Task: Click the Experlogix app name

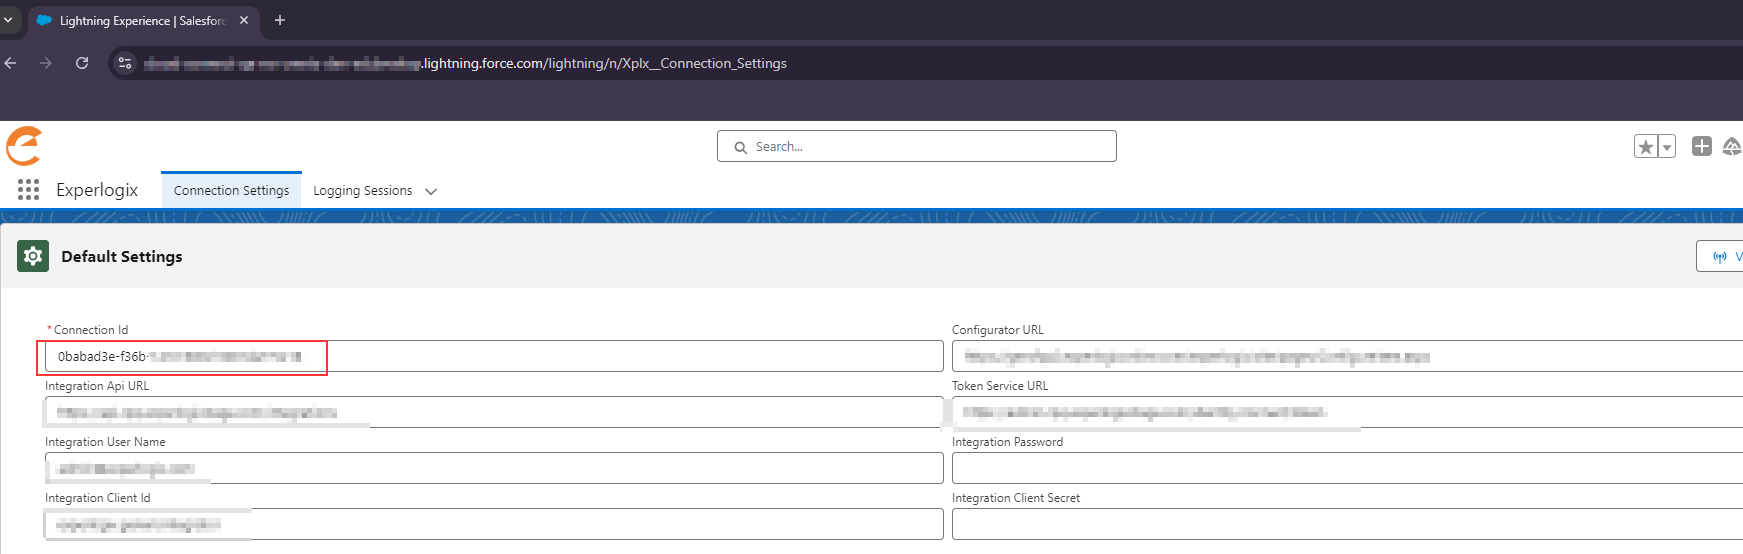Action: click(97, 190)
